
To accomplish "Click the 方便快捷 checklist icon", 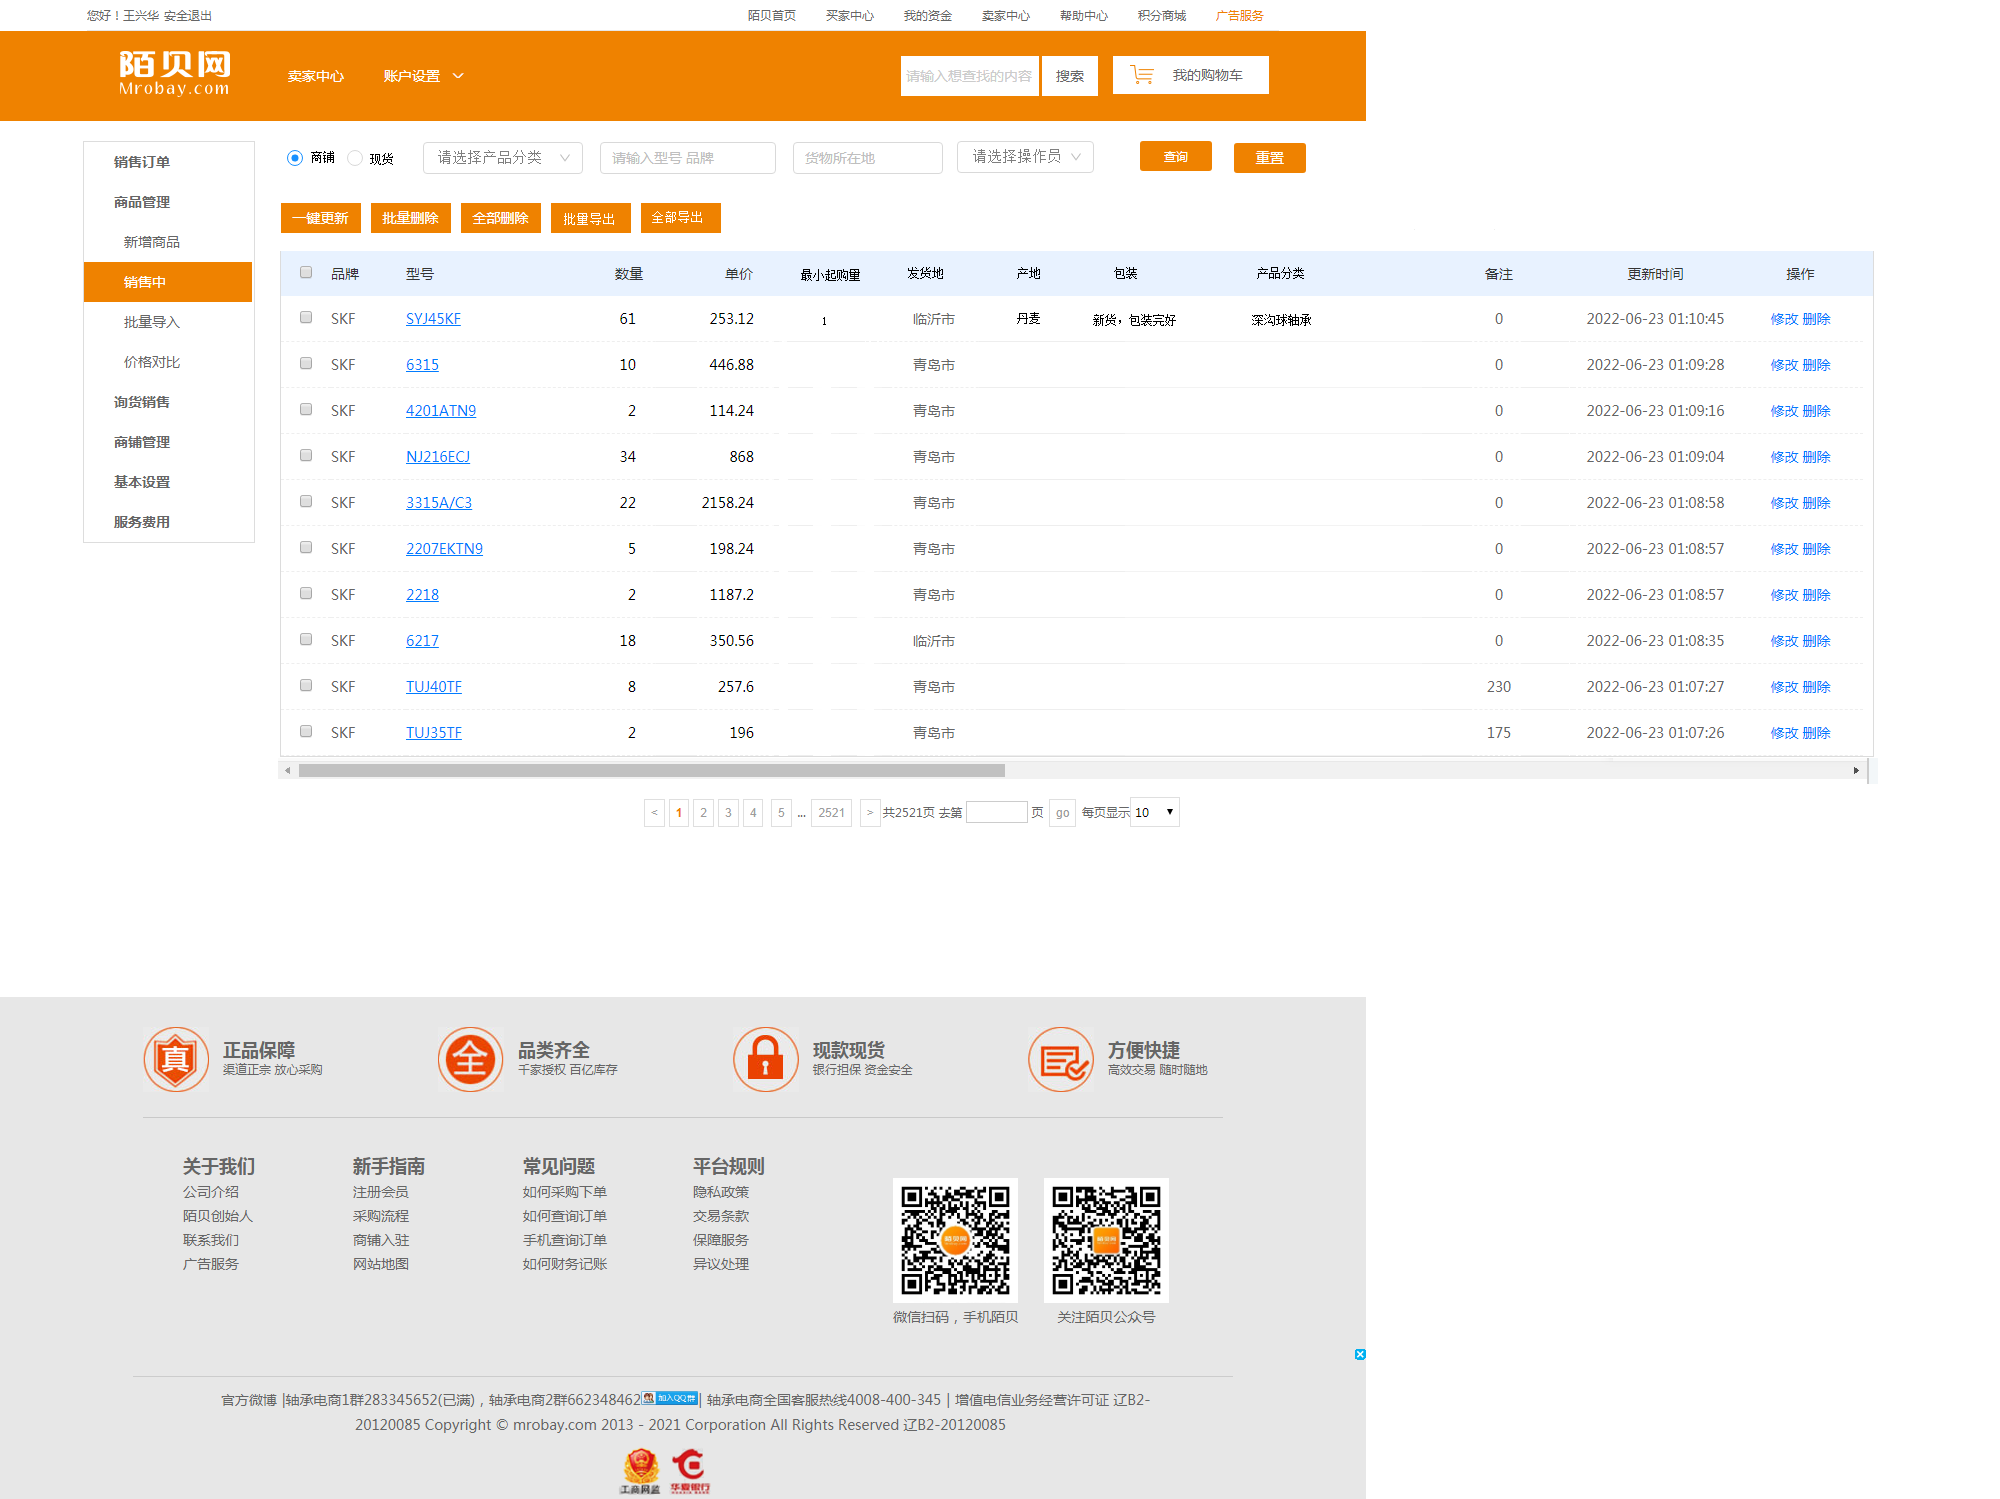I will click(1060, 1059).
